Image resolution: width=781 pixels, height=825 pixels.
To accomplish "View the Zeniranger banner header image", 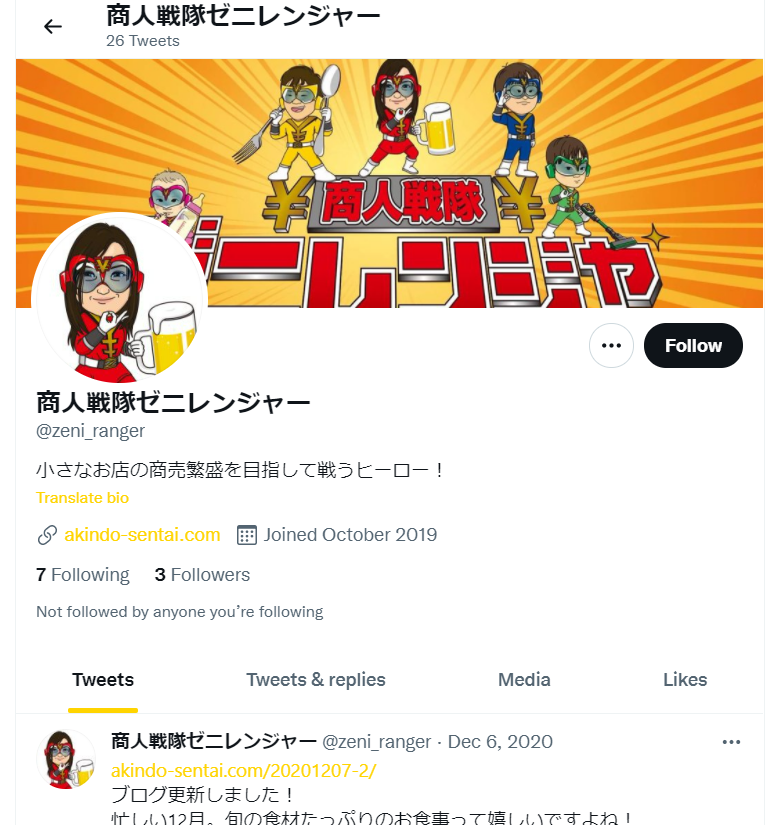I will 389,183.
